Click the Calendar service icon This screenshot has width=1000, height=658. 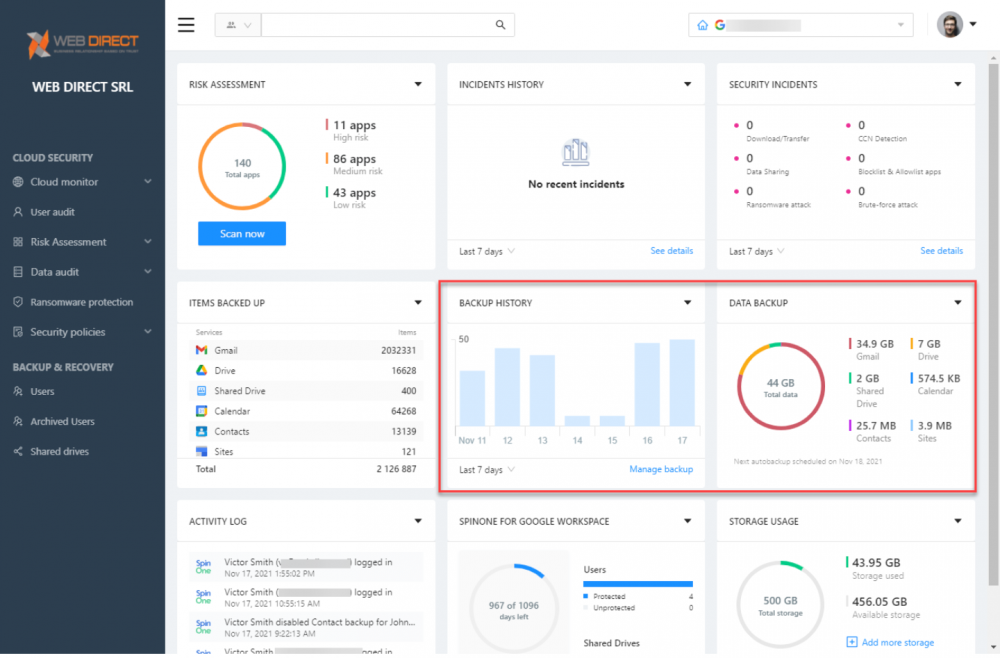click(x=201, y=411)
